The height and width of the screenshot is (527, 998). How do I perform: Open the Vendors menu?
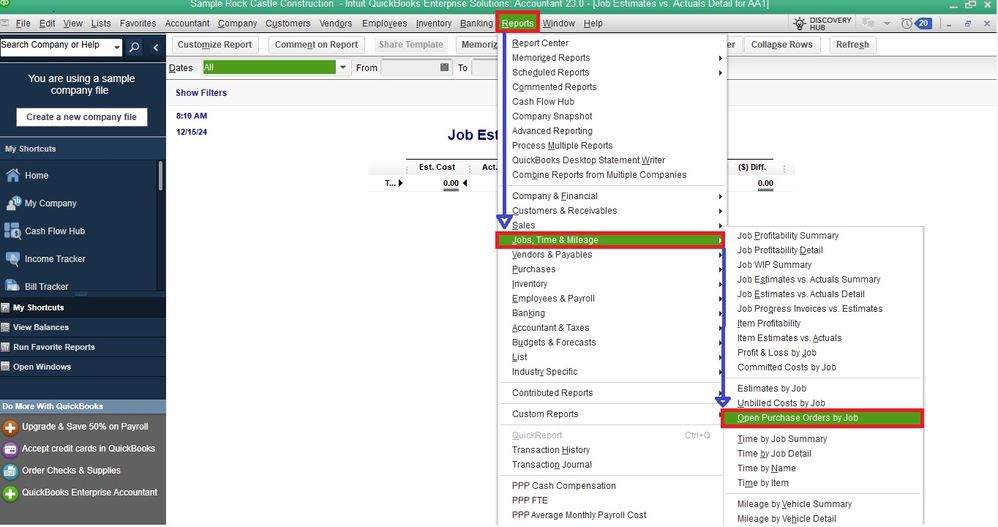(335, 24)
